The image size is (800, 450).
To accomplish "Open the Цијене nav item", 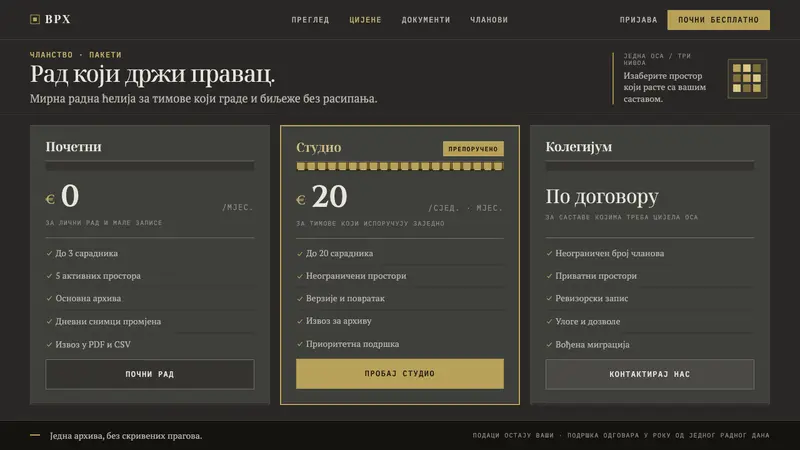I will 365,20.
